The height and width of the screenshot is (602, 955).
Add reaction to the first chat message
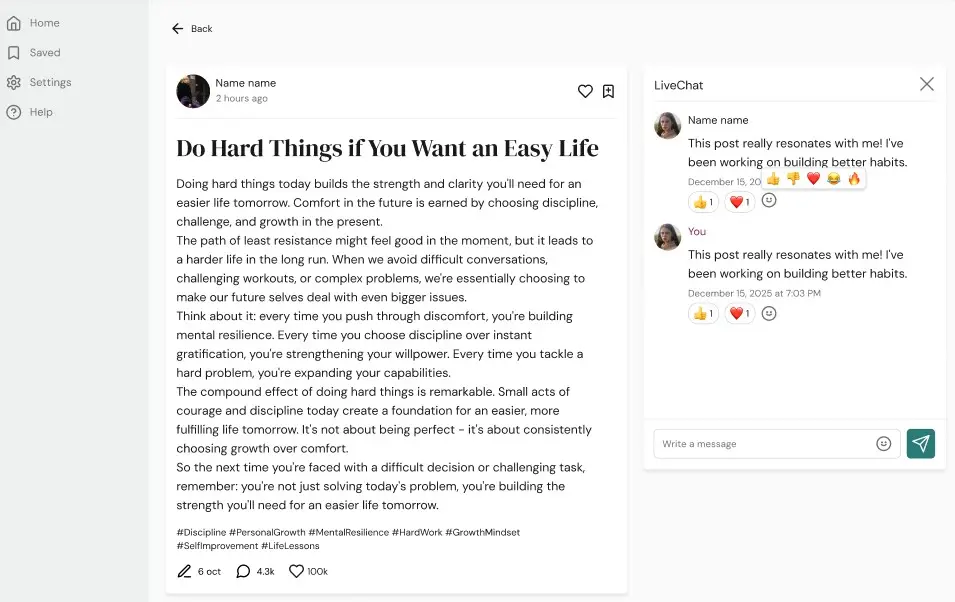[769, 200]
